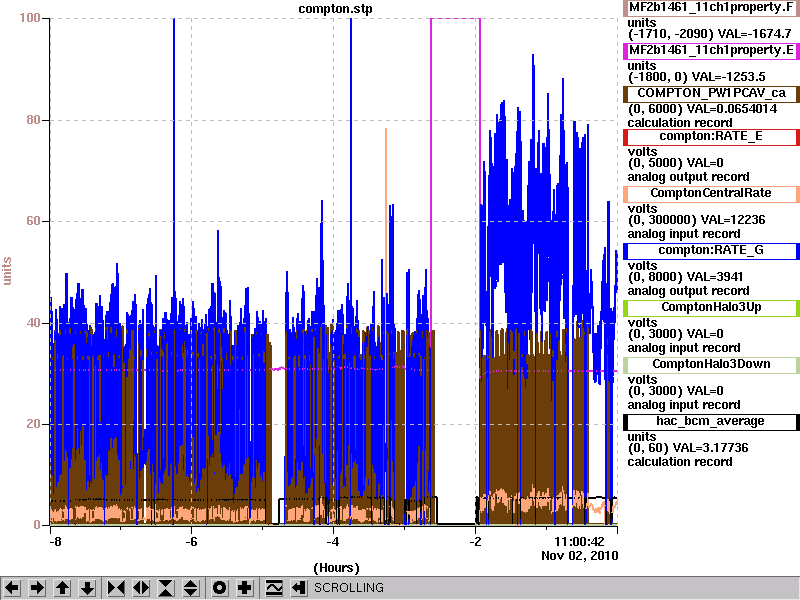Viewport: 800px width, 600px height.
Task: Select the ComptonHalo3Up legend entry
Action: point(711,307)
